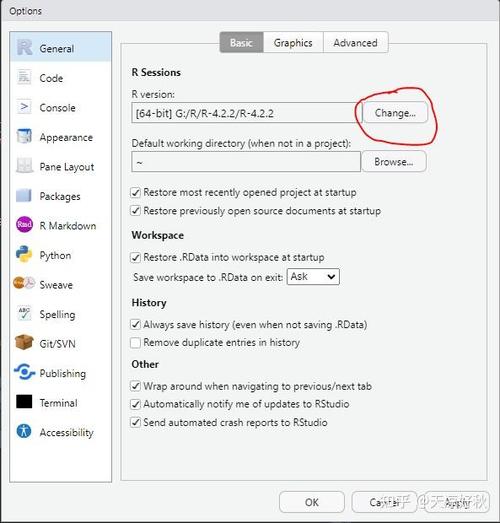Select the General category label

pos(57,49)
